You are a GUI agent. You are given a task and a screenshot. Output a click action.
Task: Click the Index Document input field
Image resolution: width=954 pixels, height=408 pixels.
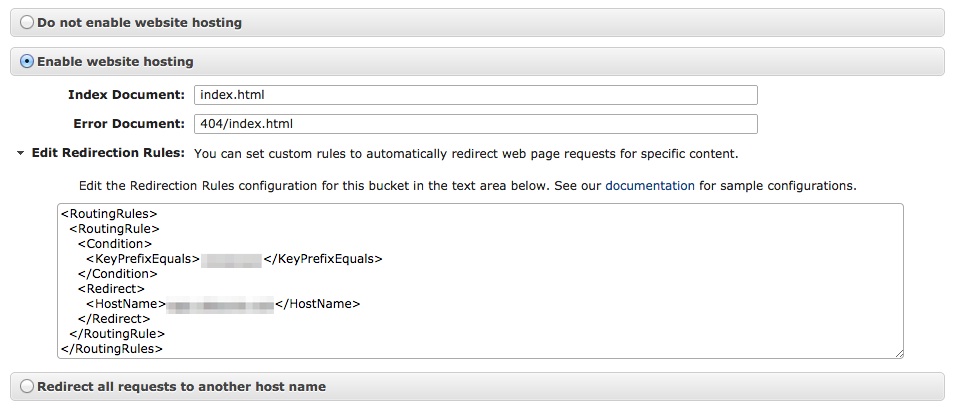coord(475,95)
